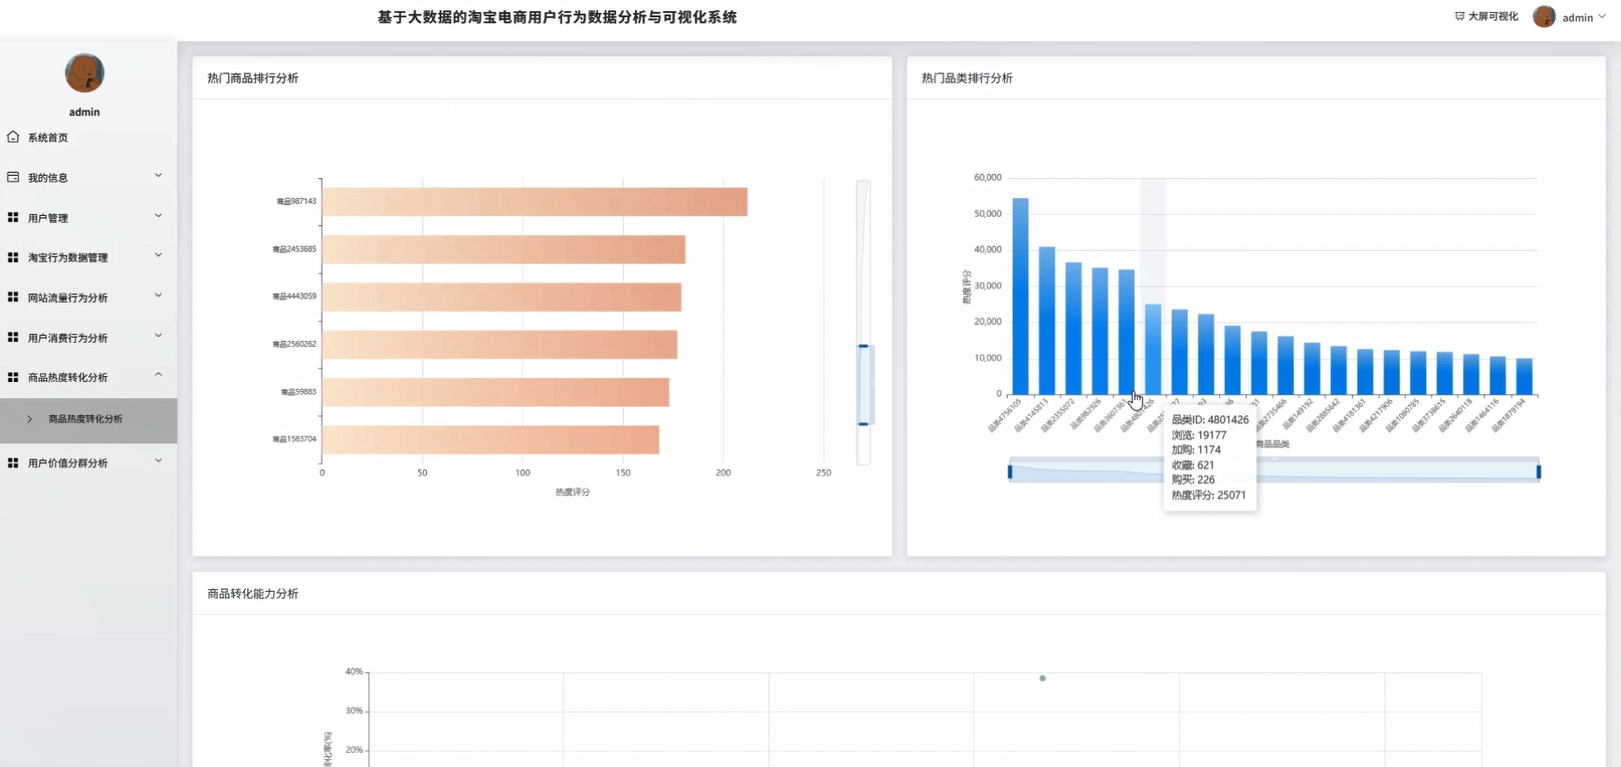Click the last bar 品类1879194

pos(1524,376)
